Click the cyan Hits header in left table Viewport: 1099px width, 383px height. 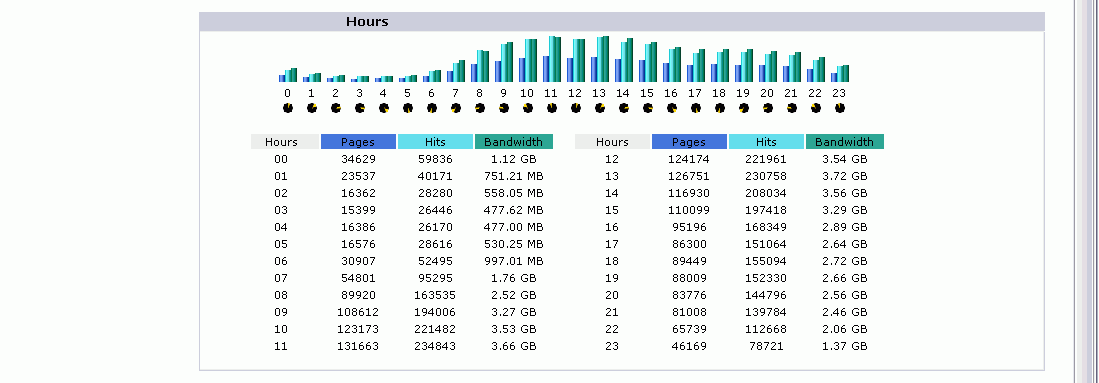click(435, 142)
